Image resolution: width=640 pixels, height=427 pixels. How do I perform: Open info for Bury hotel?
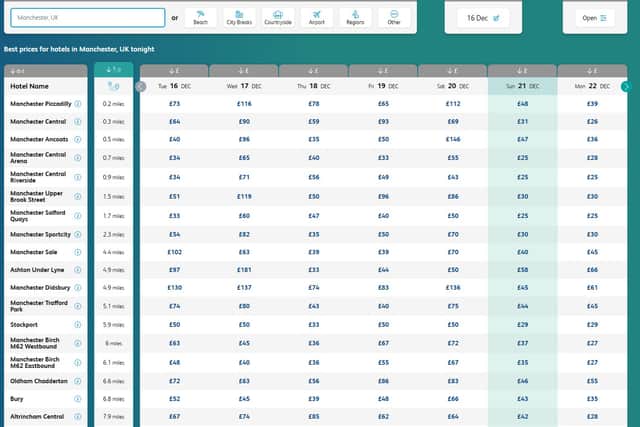click(x=78, y=399)
